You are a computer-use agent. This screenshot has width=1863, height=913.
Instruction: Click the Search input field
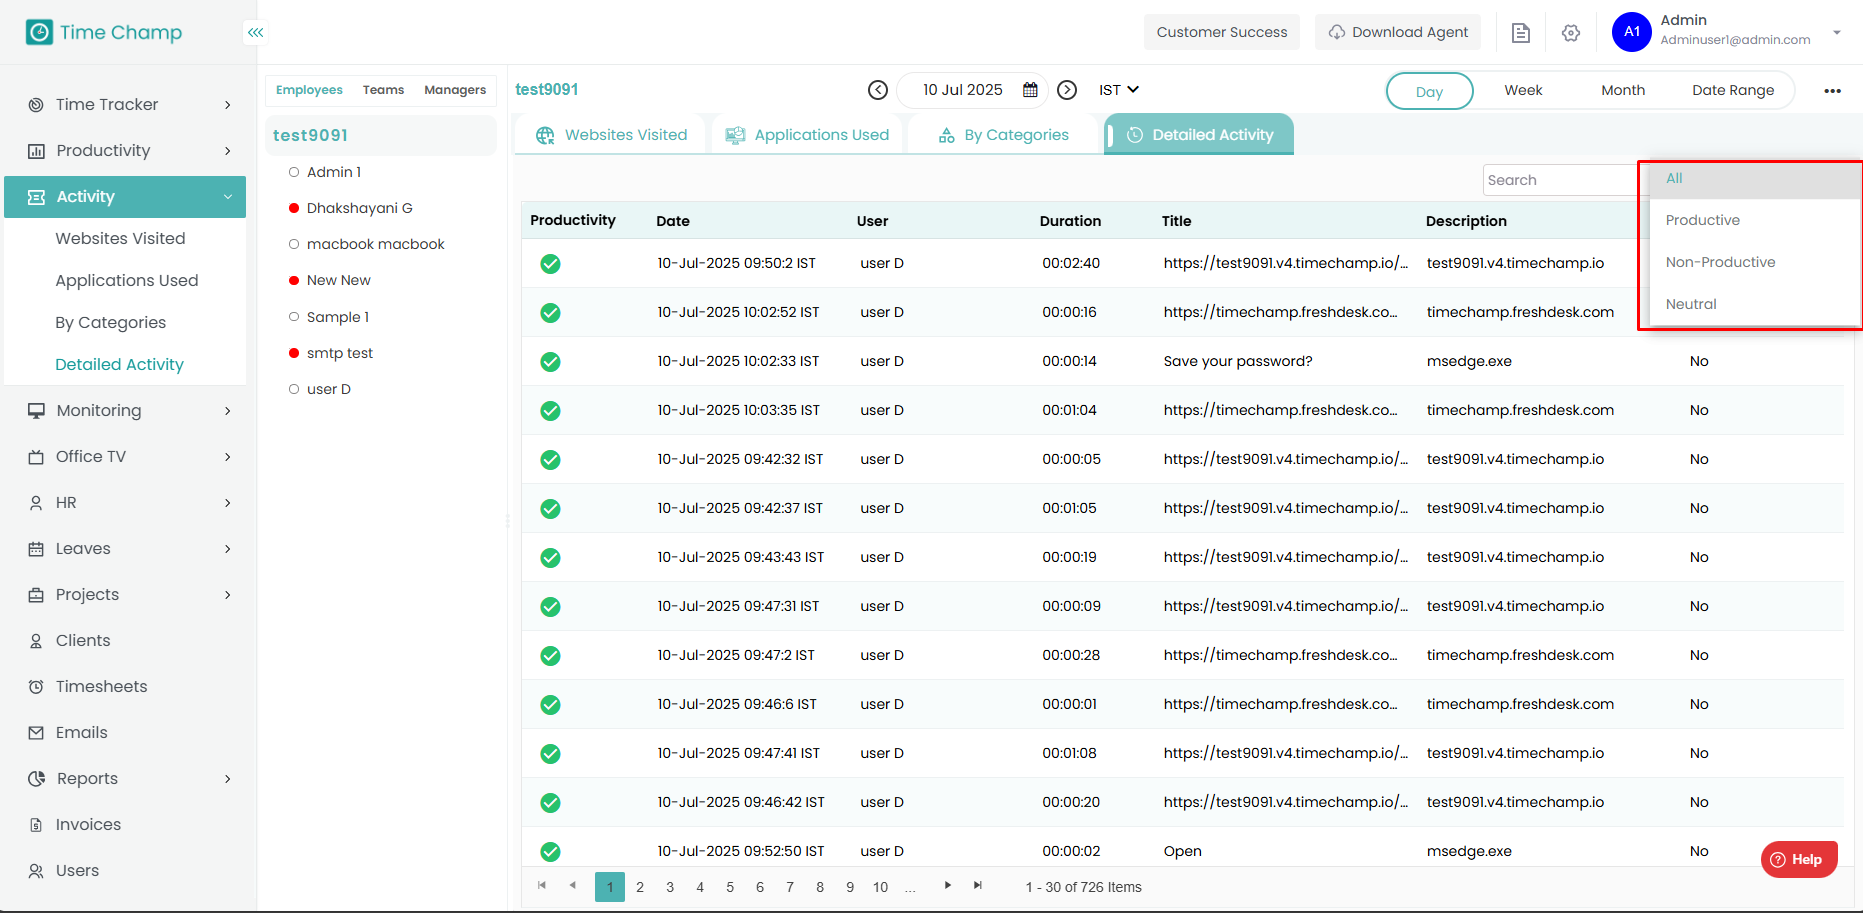(x=1558, y=180)
